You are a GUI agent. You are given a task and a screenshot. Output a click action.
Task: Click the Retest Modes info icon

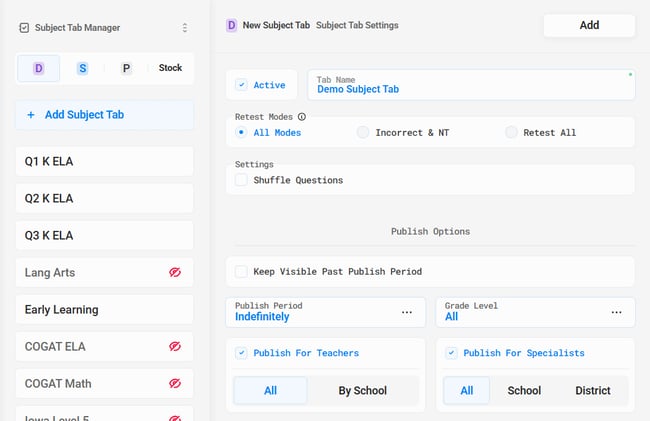coord(301,117)
